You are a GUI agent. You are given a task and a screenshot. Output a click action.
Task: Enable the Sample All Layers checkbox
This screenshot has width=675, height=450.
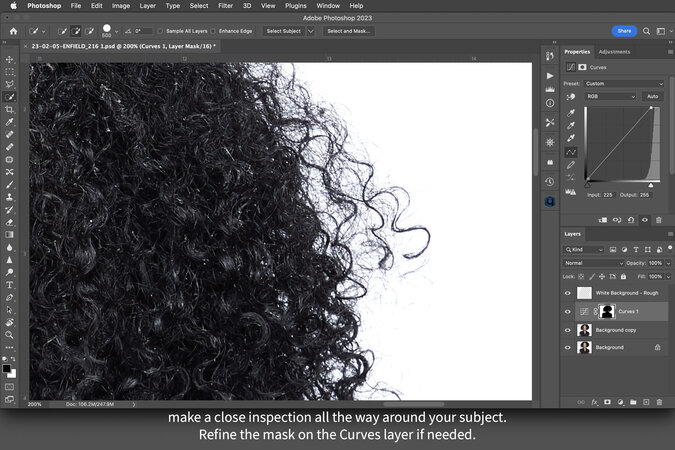click(x=161, y=31)
